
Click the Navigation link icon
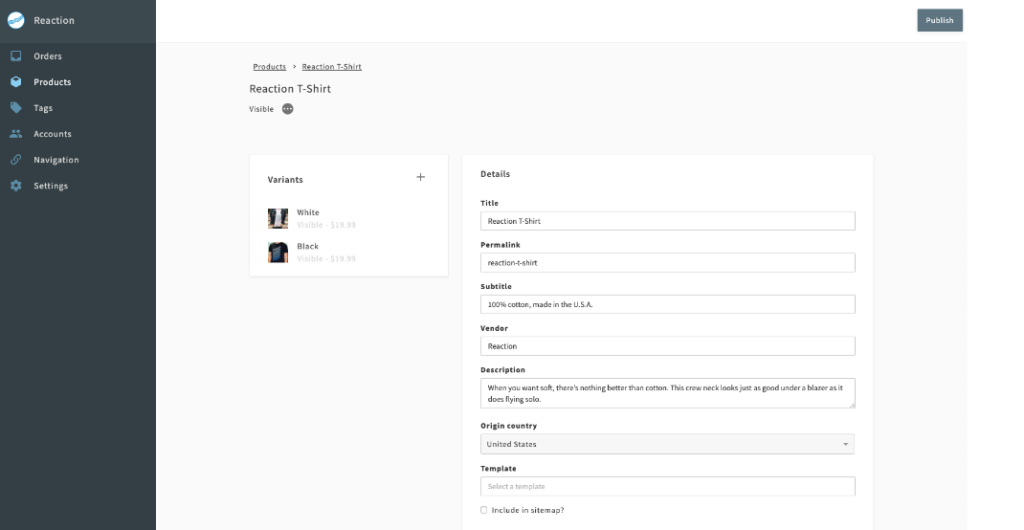tap(16, 160)
